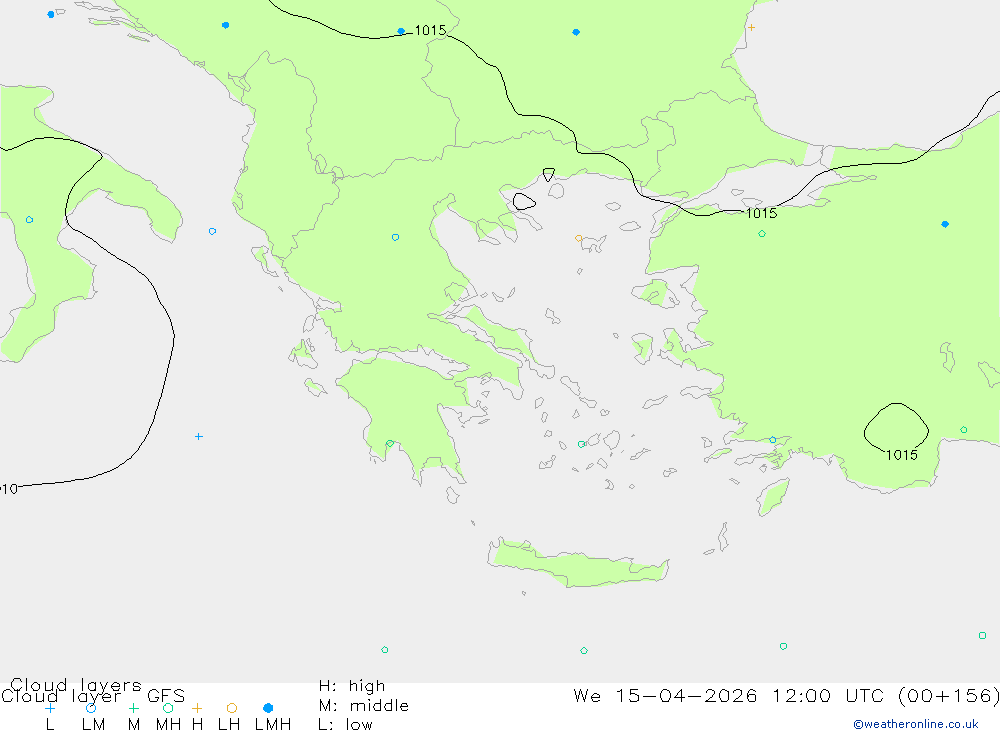This screenshot has height=733, width=1000.
Task: Select the green circle marker east of Antalya 1015 loop
Action: 964,430
